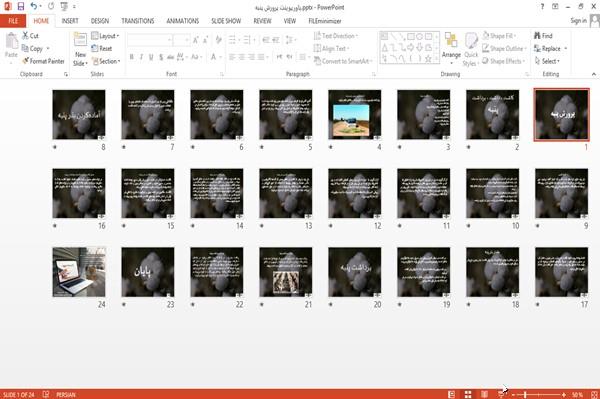Click zoom in plus button
The height and width of the screenshot is (399, 600).
click(x=564, y=394)
